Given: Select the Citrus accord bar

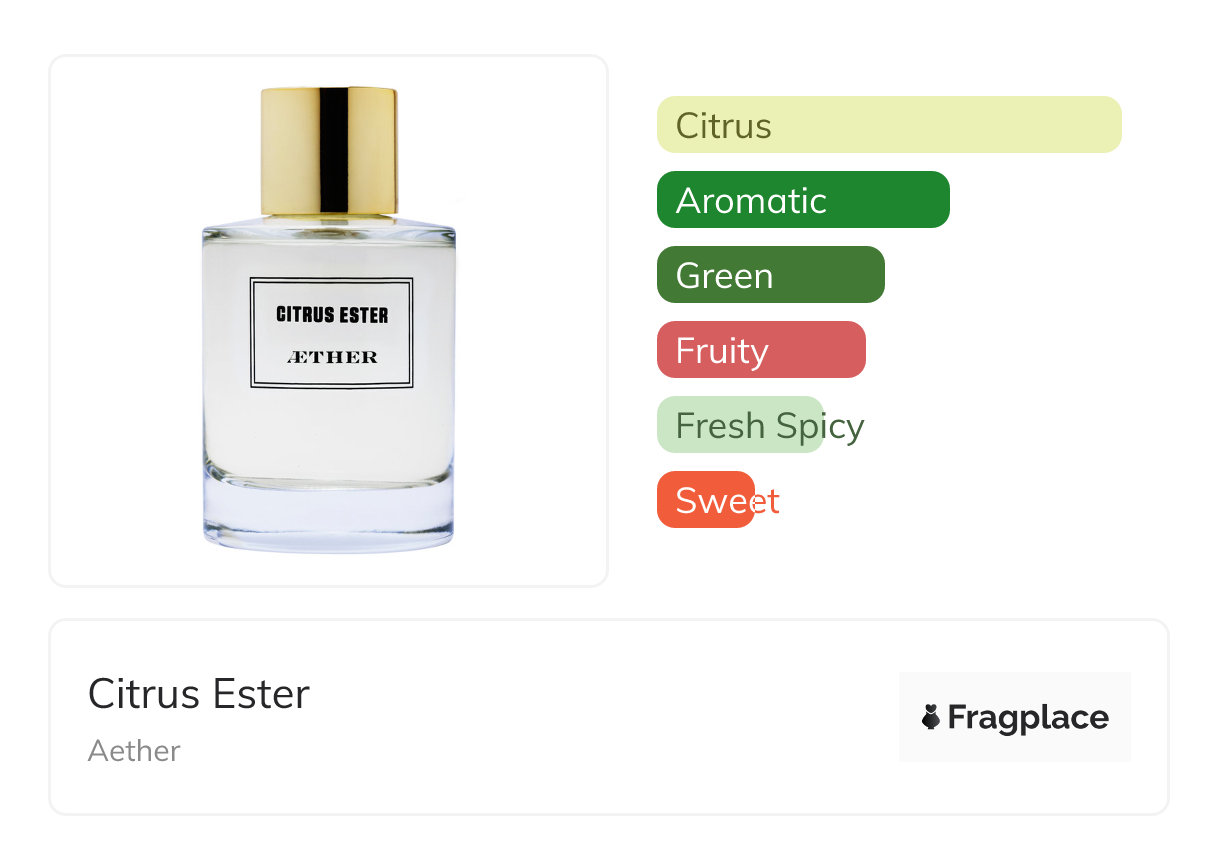Looking at the screenshot, I should click(889, 125).
